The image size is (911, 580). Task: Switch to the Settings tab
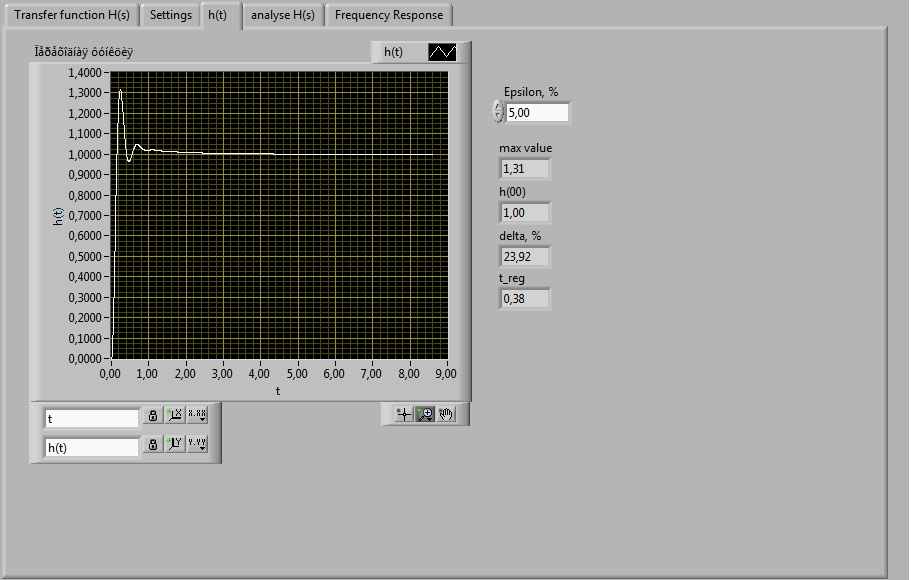[171, 15]
